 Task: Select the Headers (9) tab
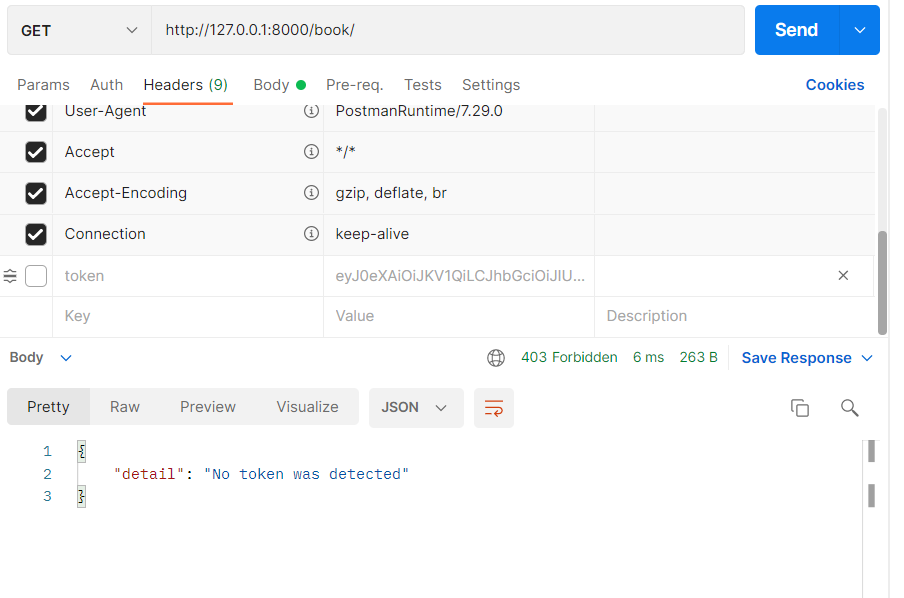pyautogui.click(x=186, y=85)
